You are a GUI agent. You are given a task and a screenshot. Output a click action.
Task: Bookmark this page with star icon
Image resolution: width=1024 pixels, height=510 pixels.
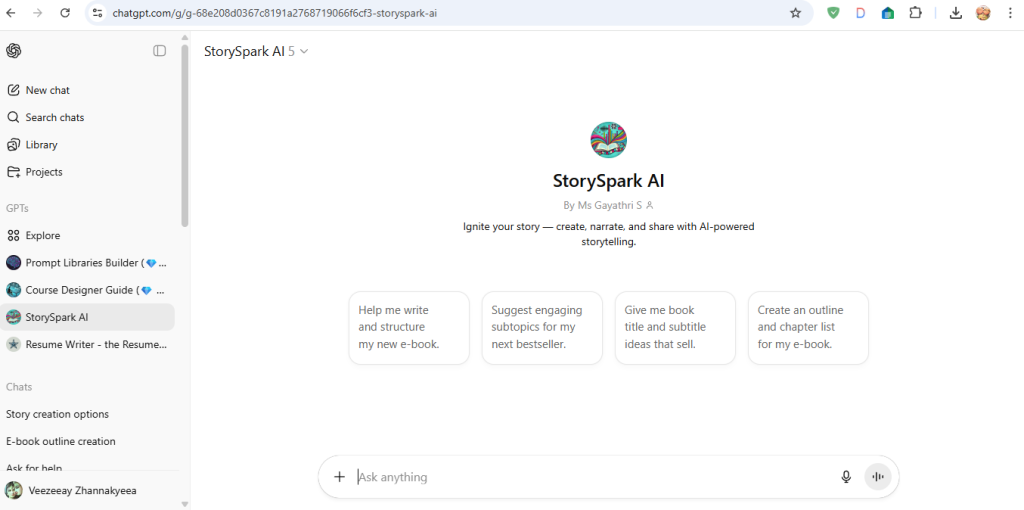pyautogui.click(x=795, y=13)
